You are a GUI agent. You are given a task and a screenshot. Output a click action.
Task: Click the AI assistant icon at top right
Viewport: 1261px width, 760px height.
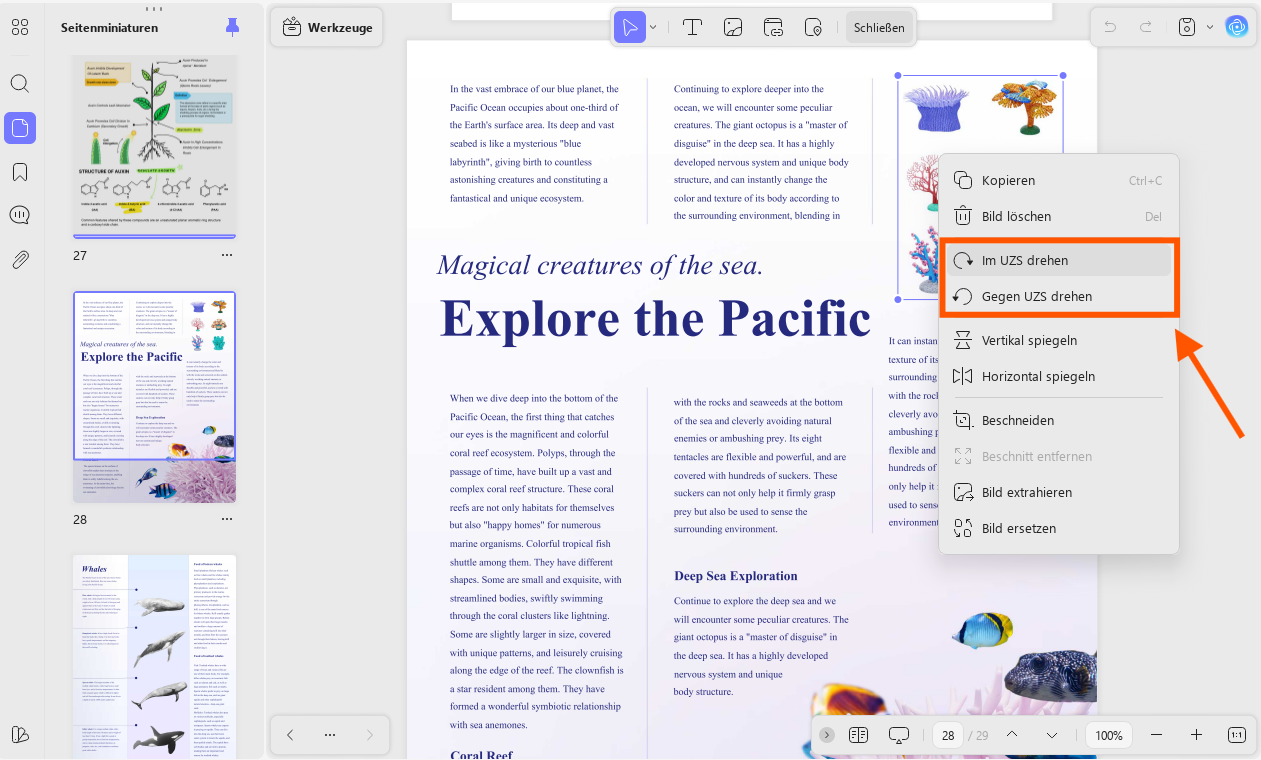pyautogui.click(x=1237, y=27)
